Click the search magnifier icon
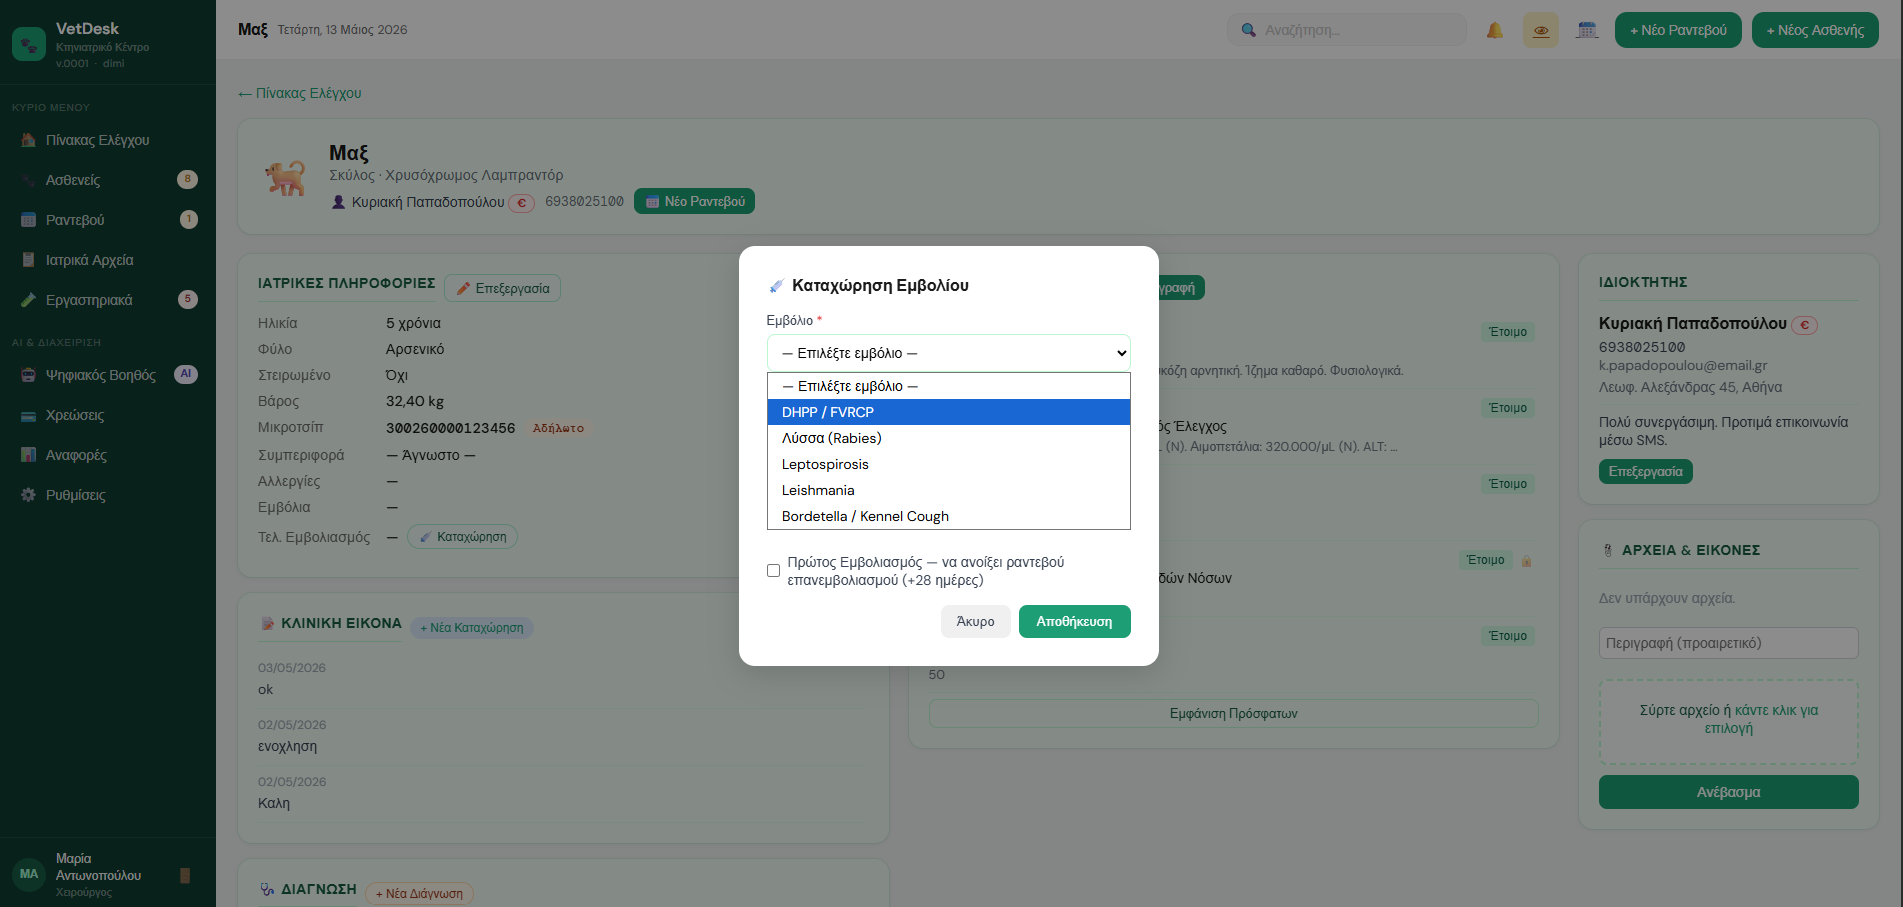Screen dimensions: 1903x907 pos(1248,30)
